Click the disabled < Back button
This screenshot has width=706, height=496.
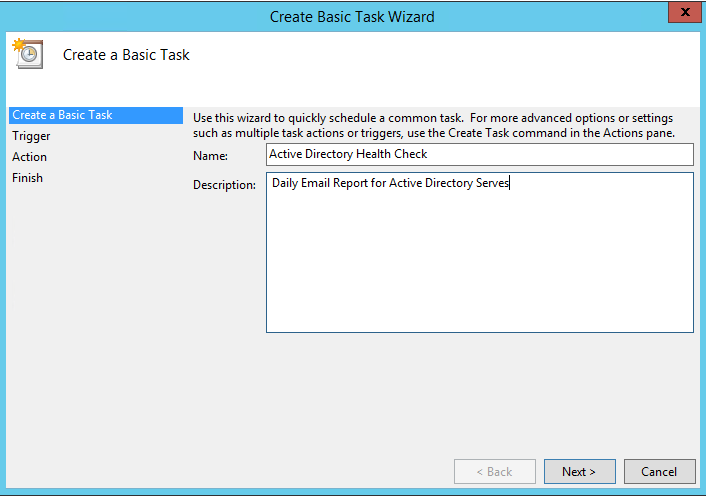pyautogui.click(x=495, y=471)
